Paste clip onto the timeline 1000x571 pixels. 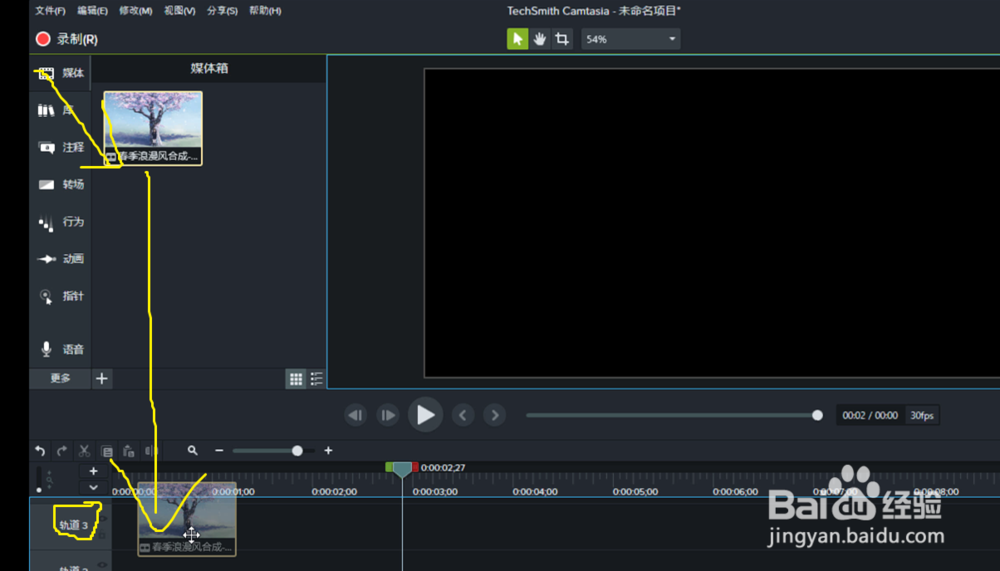point(128,451)
